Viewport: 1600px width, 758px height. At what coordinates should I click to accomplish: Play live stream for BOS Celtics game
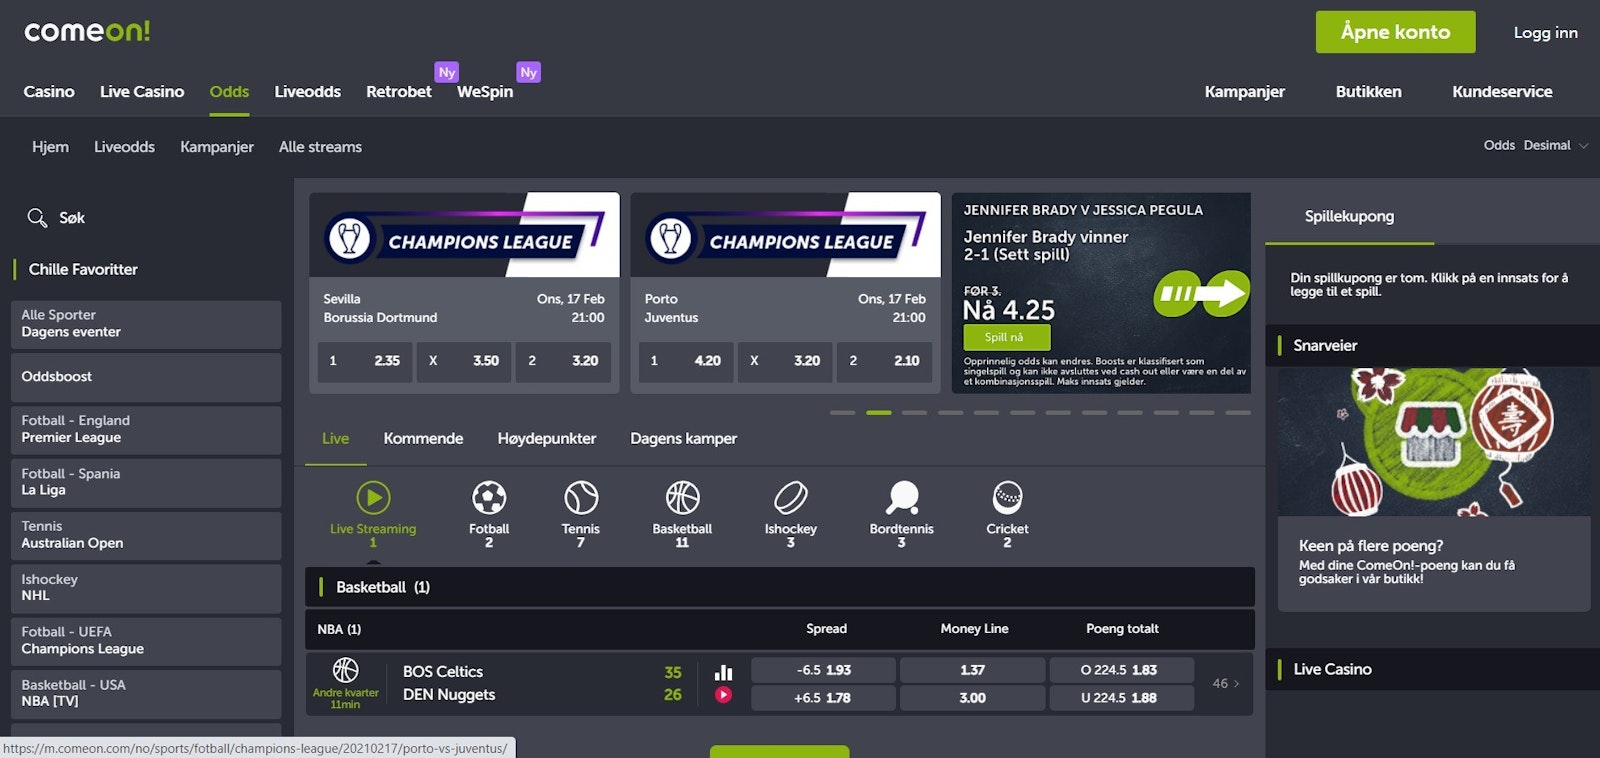pyautogui.click(x=723, y=695)
